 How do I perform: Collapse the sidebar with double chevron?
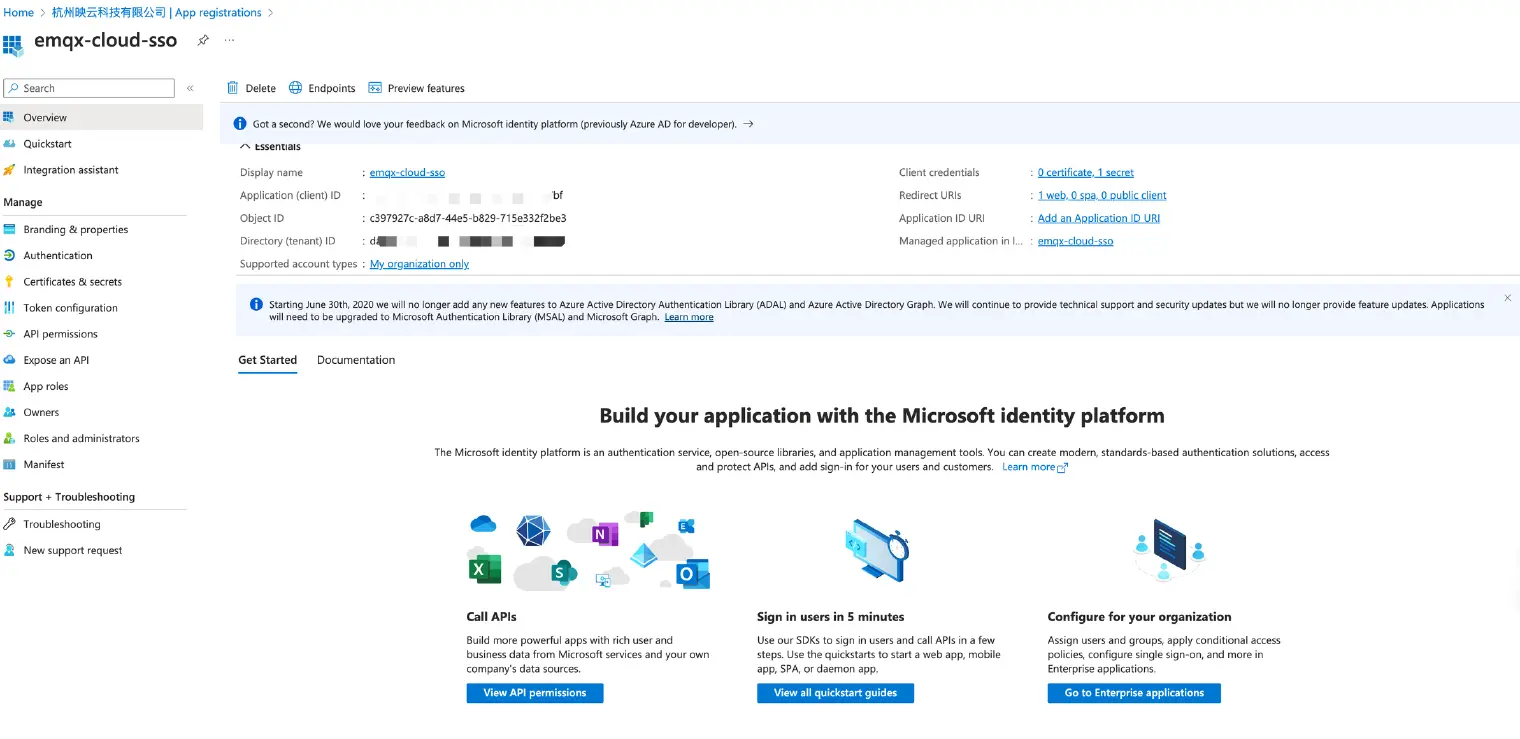[x=190, y=88]
